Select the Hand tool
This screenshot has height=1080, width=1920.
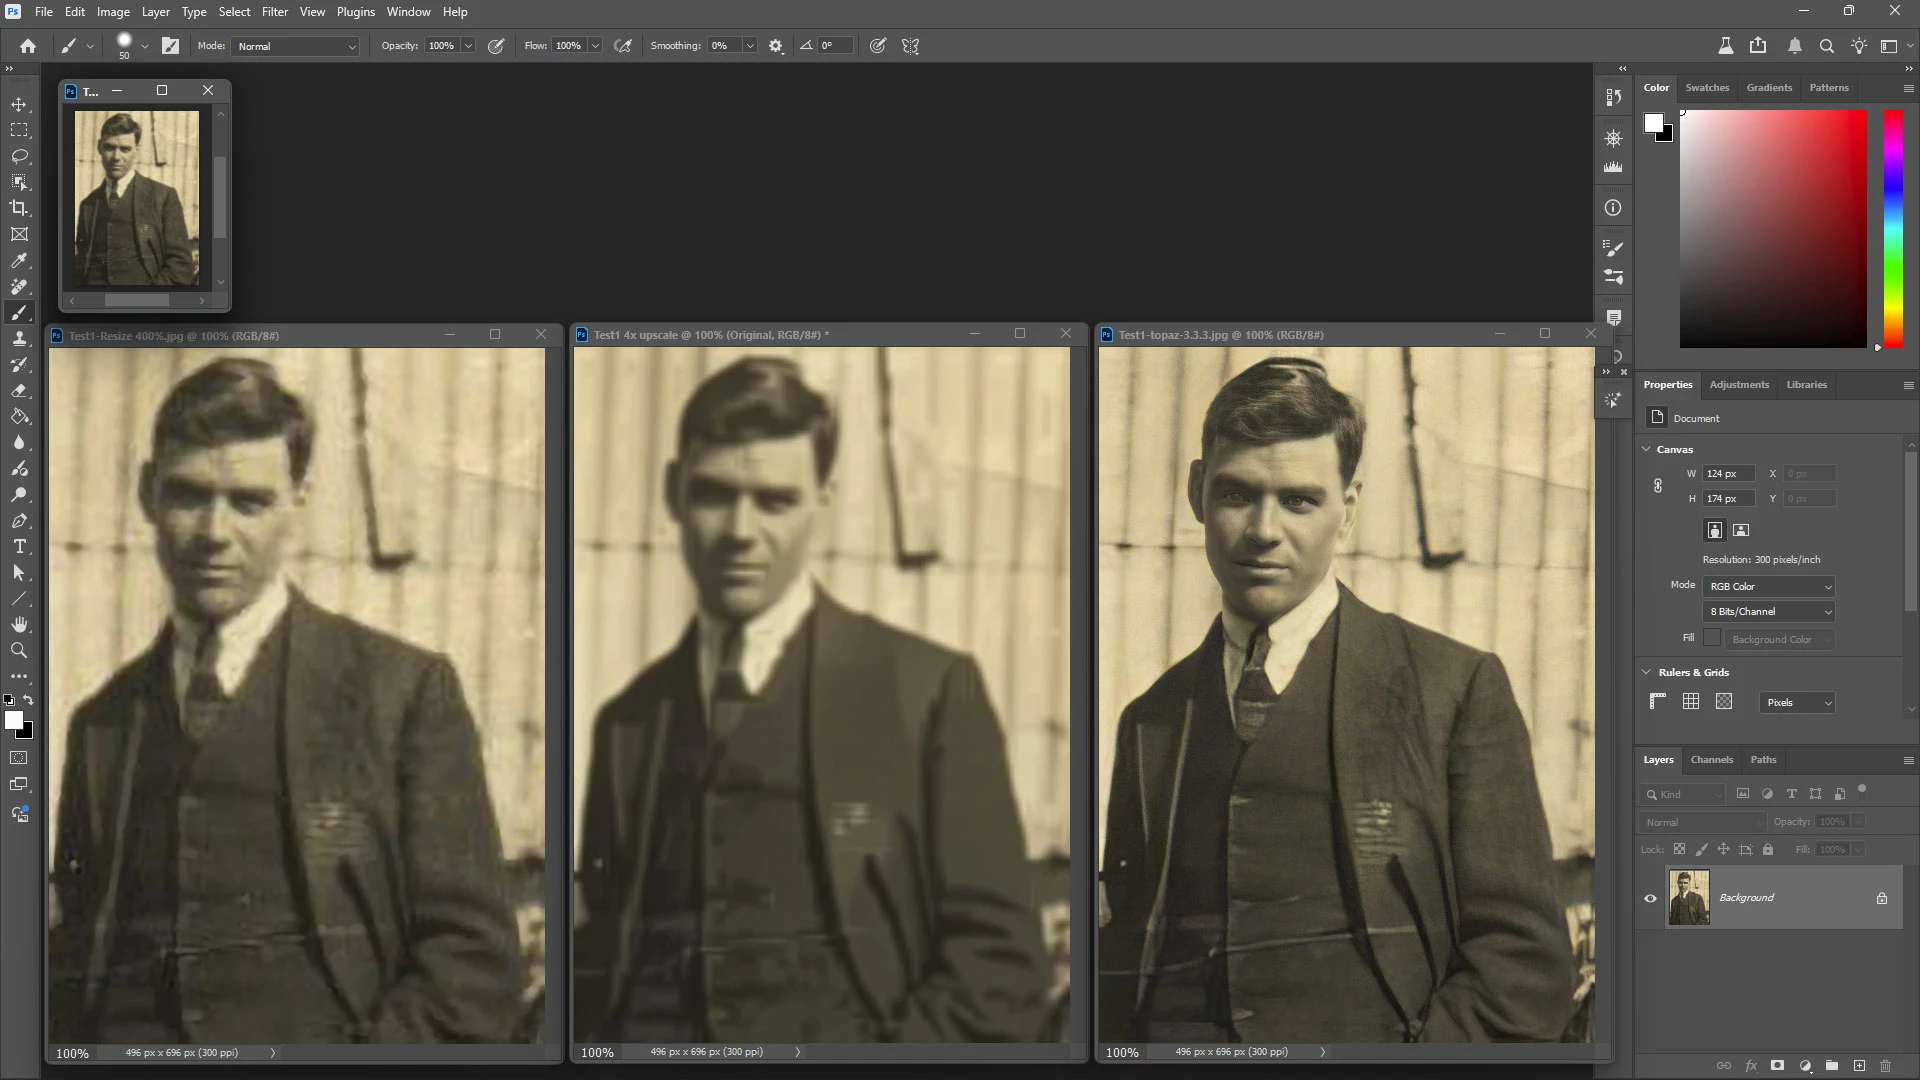[x=19, y=625]
